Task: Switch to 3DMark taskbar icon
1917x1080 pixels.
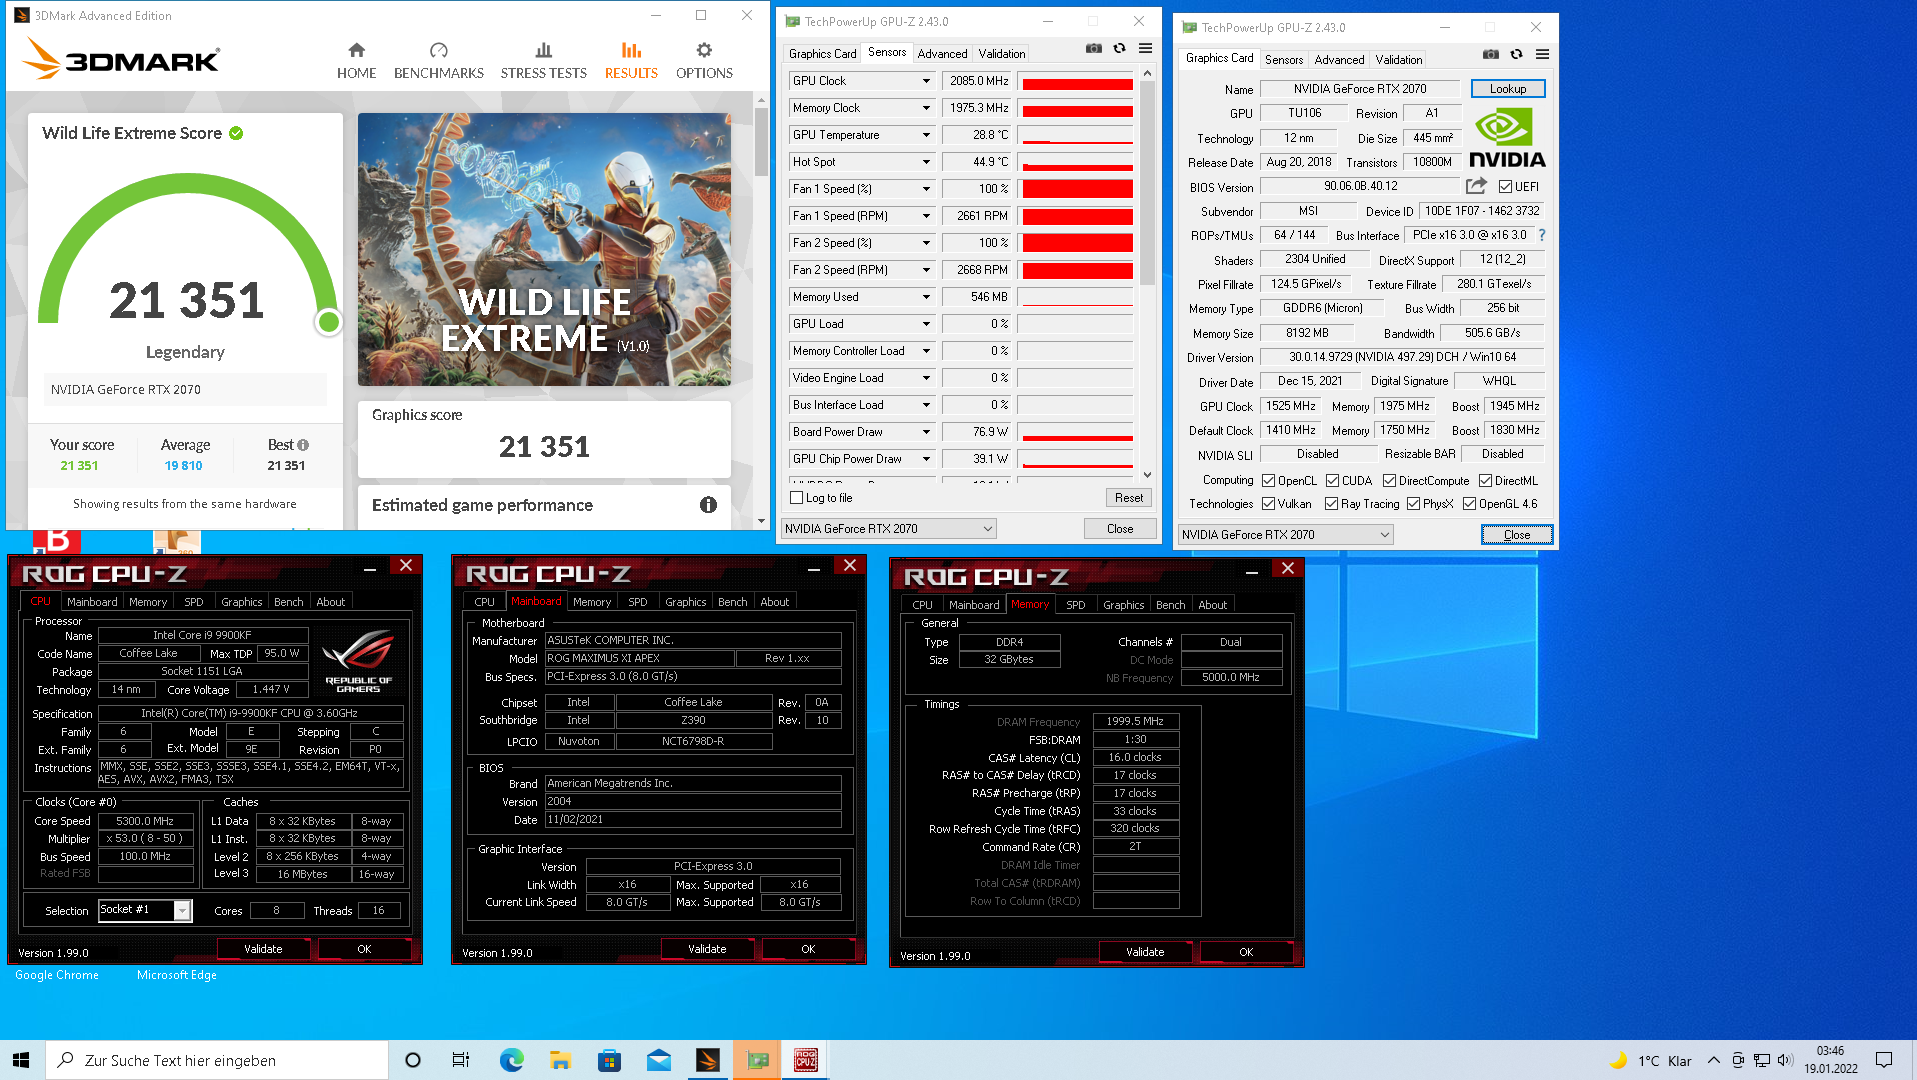Action: tap(707, 1060)
